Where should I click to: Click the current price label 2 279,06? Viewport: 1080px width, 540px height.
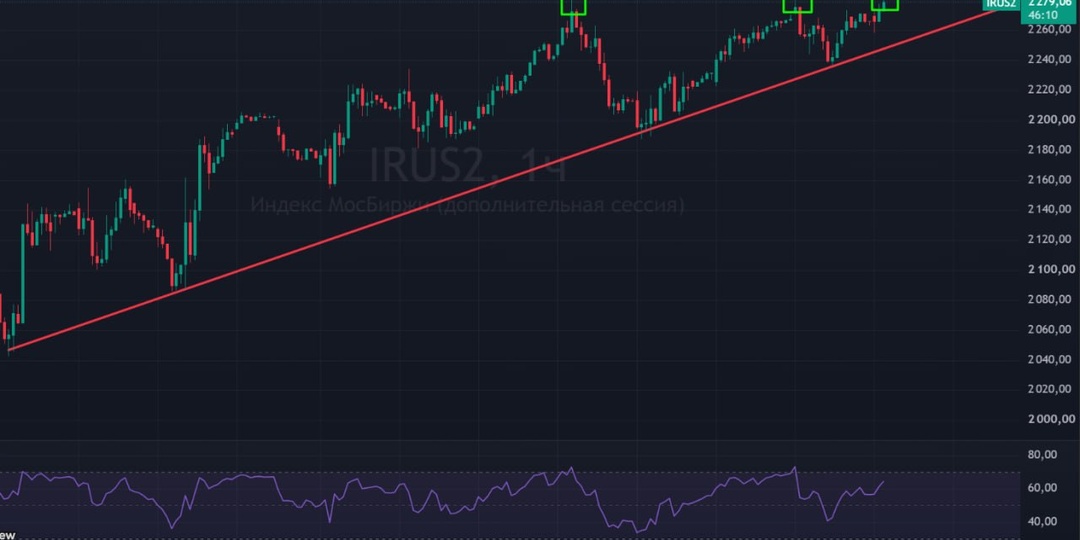click(1048, 3)
